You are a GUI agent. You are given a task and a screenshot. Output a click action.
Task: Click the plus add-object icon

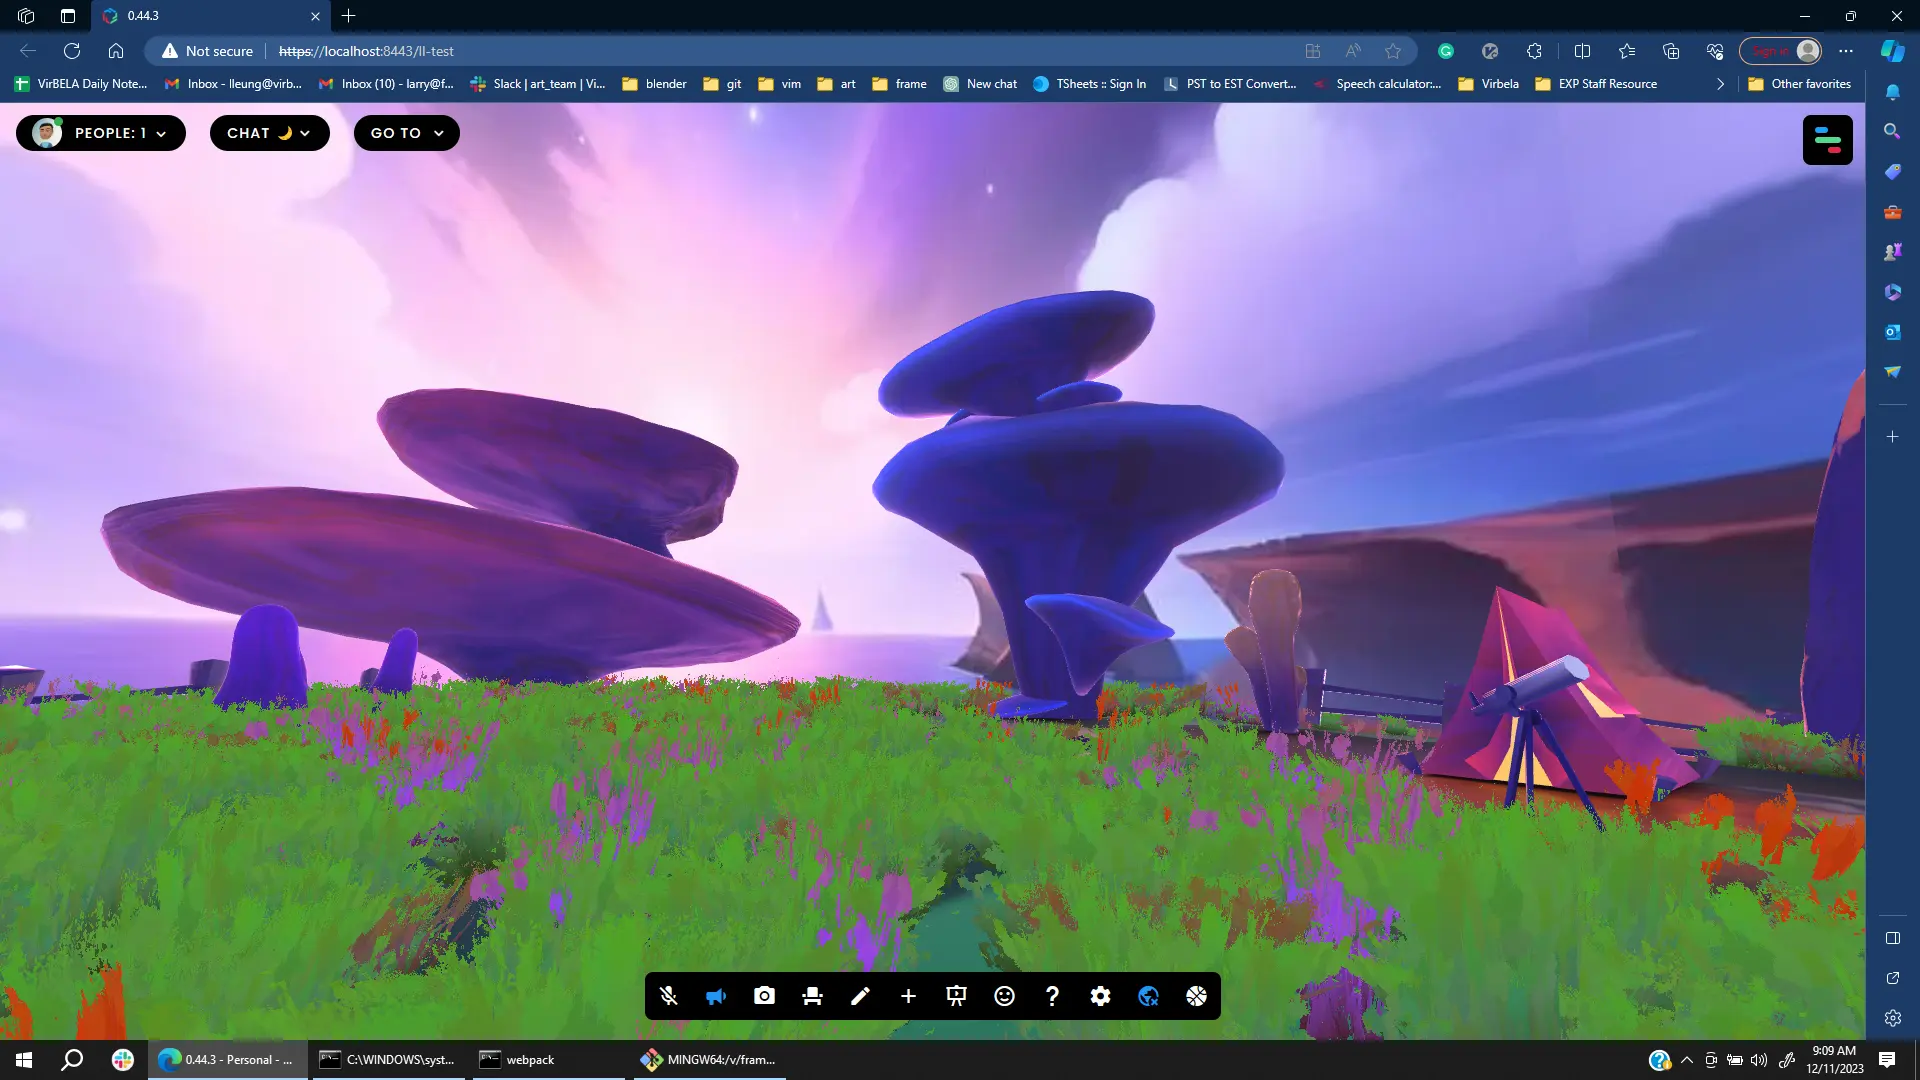[908, 996]
